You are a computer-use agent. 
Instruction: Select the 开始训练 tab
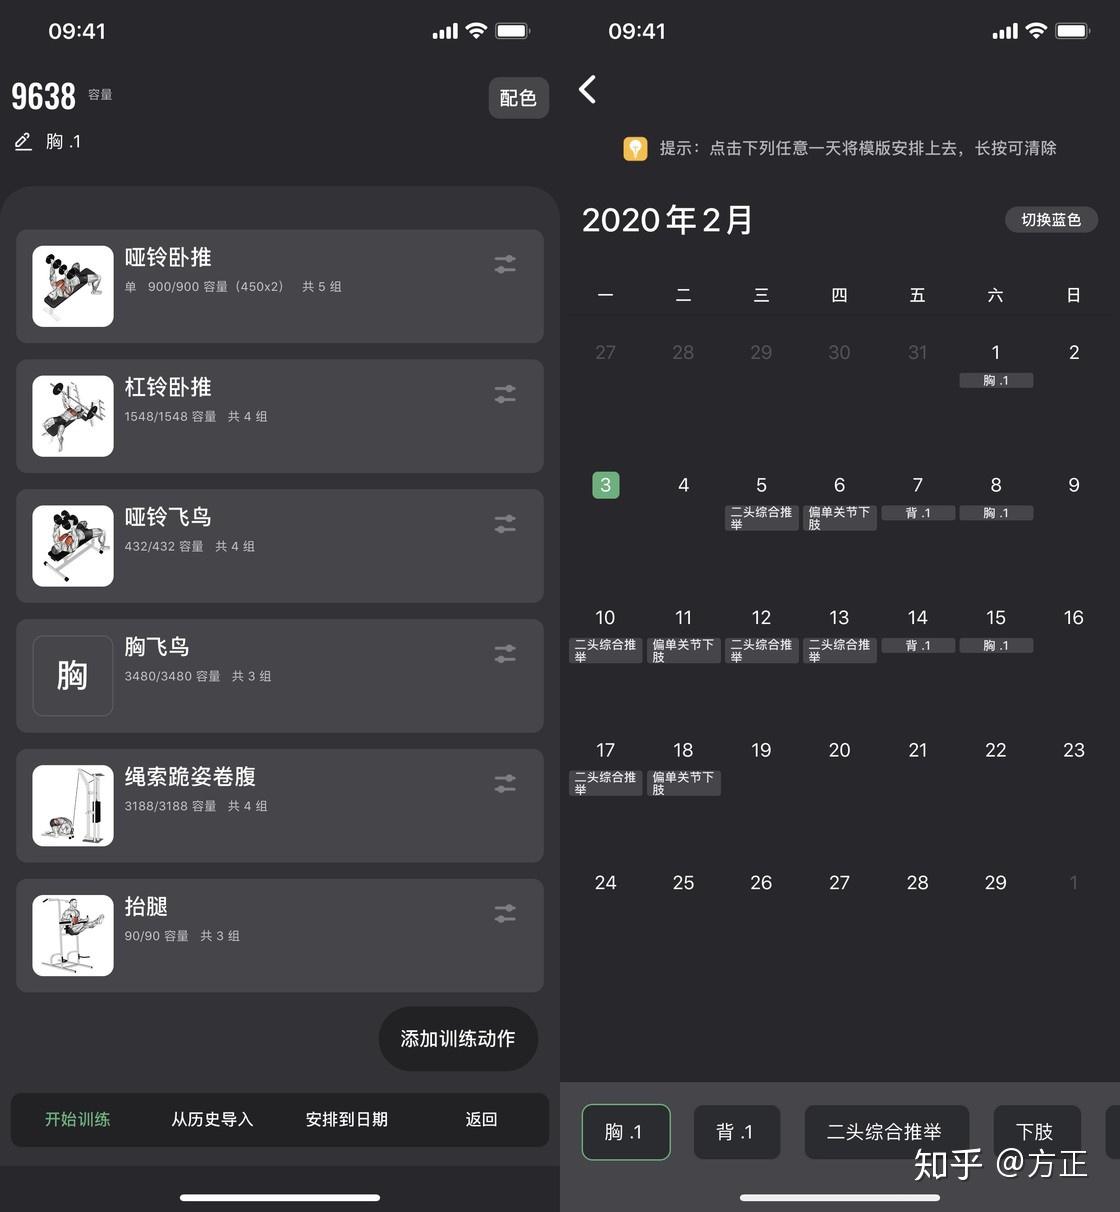point(78,1119)
